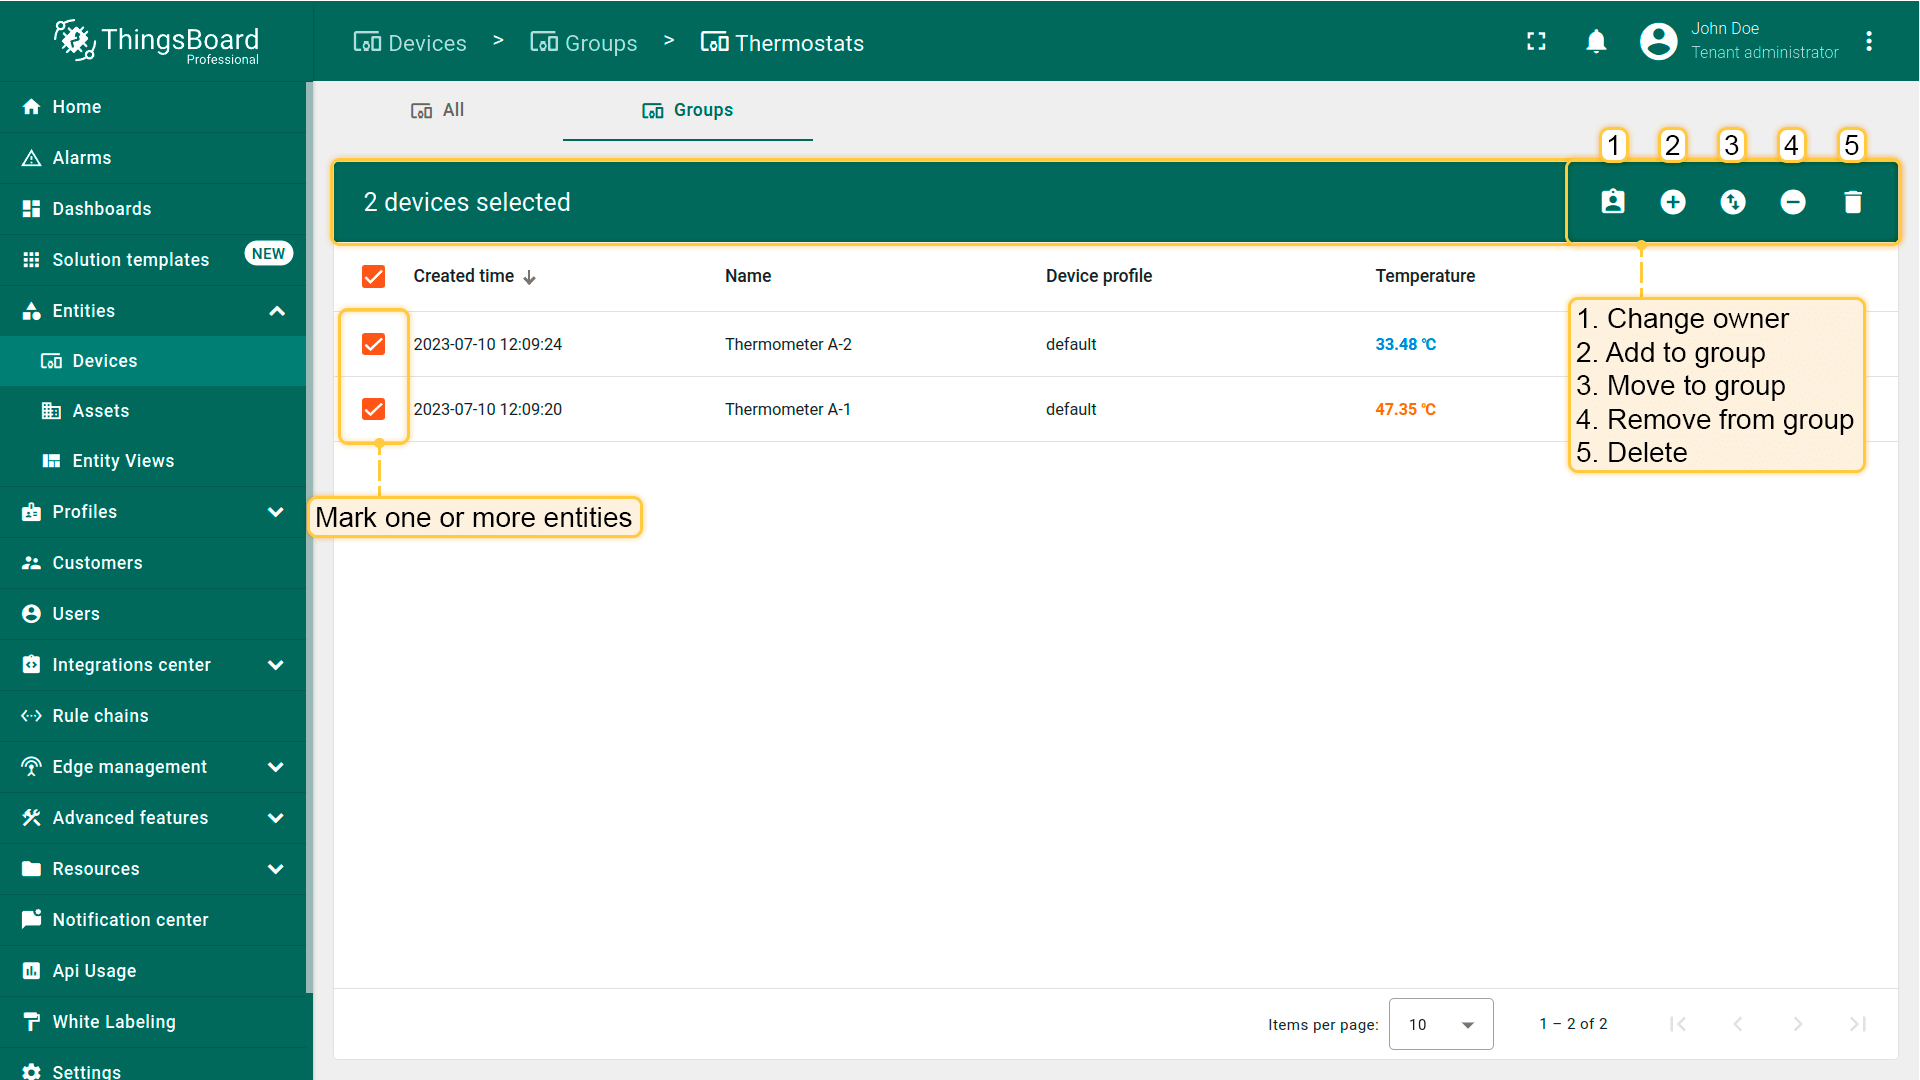Switch to the All devices tab
This screenshot has width=1920, height=1080.
tap(438, 110)
